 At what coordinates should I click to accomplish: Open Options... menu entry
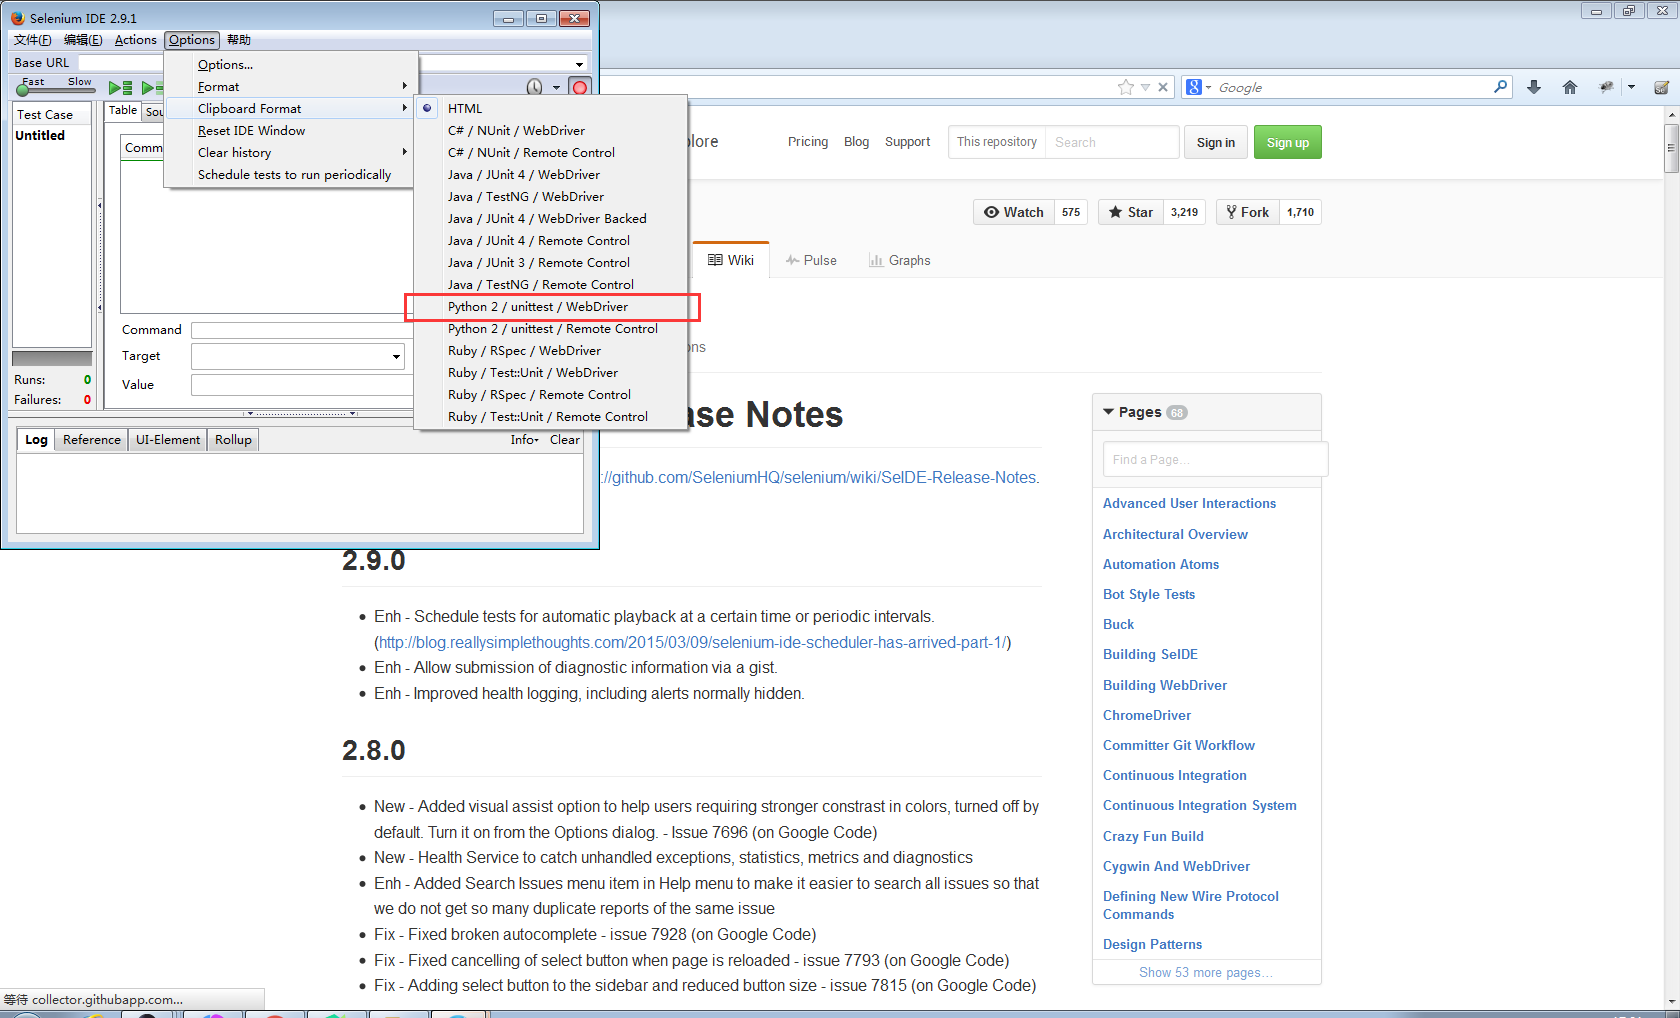tap(291, 64)
